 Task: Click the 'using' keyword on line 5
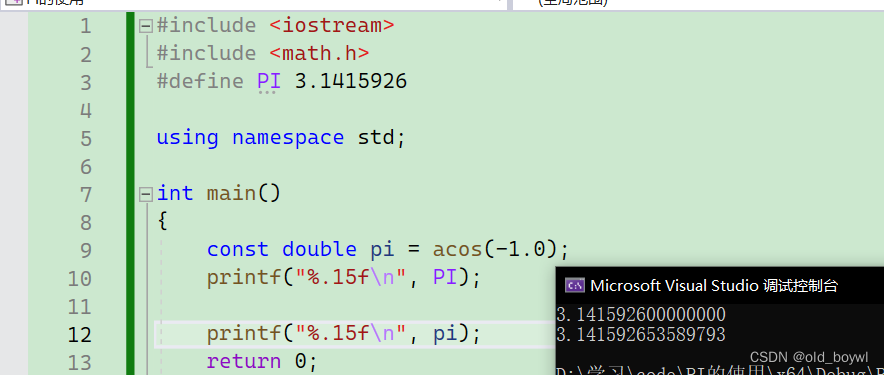(187, 138)
